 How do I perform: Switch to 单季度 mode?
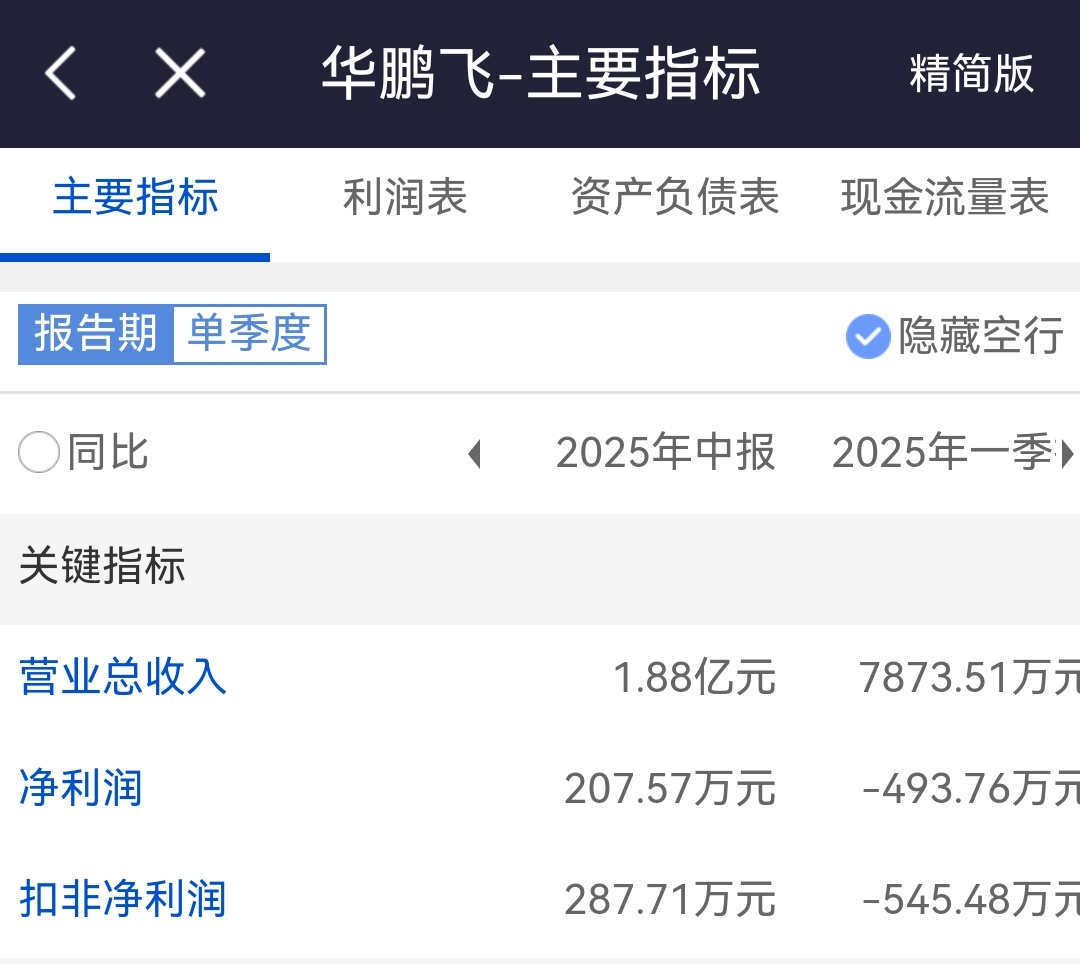coord(249,334)
